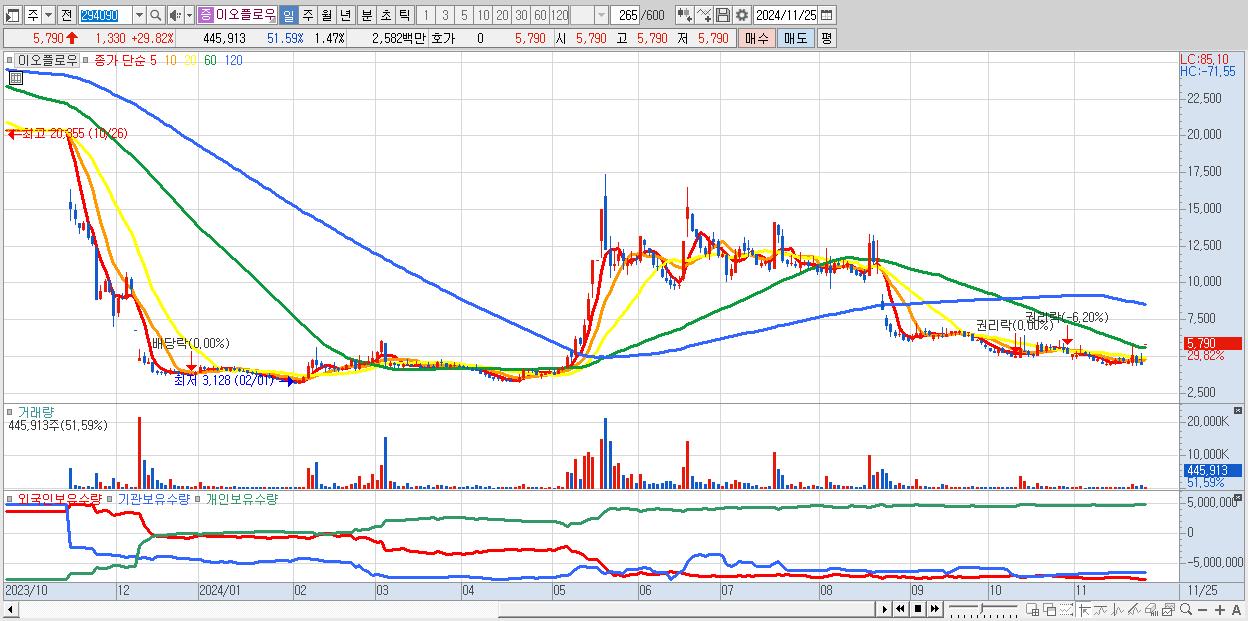The height and width of the screenshot is (621, 1248).
Task: Click the 전 button
Action: click(x=66, y=16)
